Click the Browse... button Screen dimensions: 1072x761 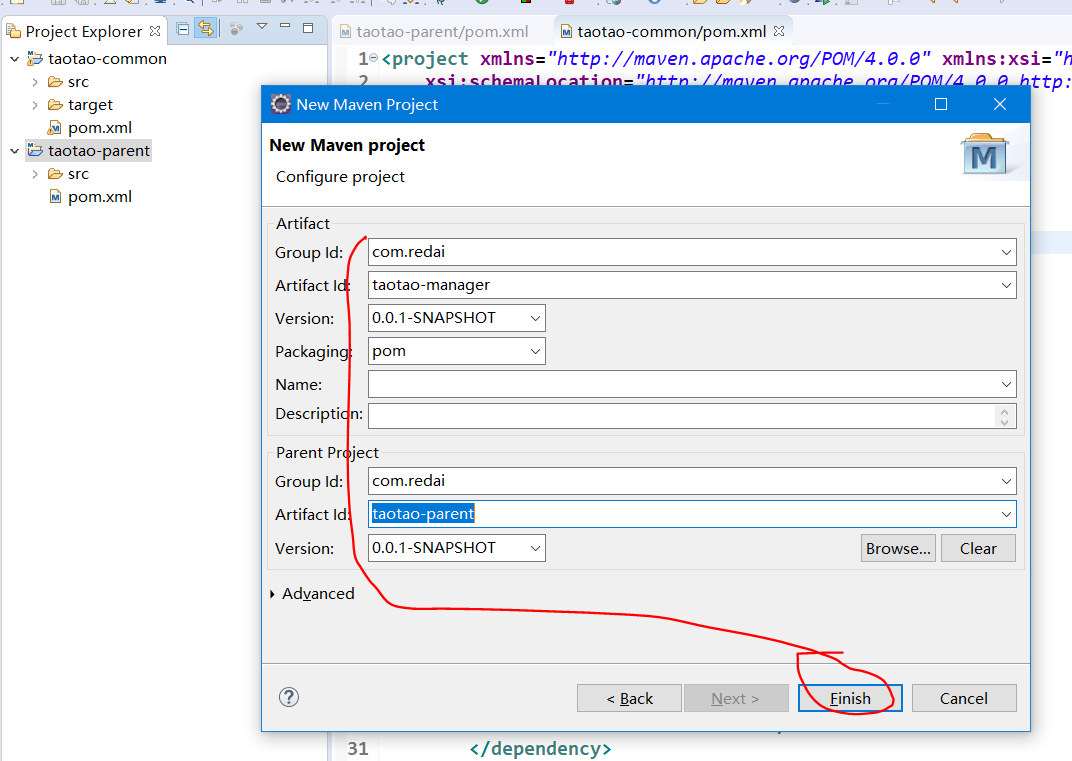[x=898, y=548]
